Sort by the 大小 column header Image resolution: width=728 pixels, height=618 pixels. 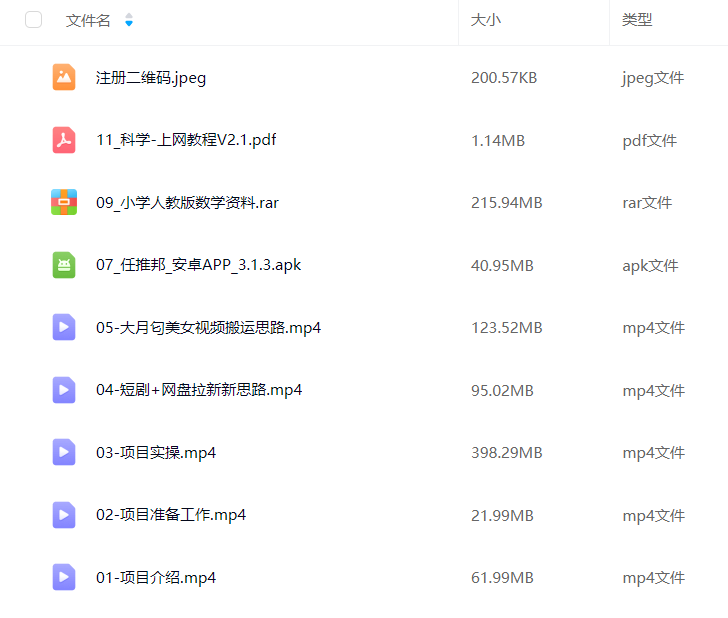(x=486, y=21)
